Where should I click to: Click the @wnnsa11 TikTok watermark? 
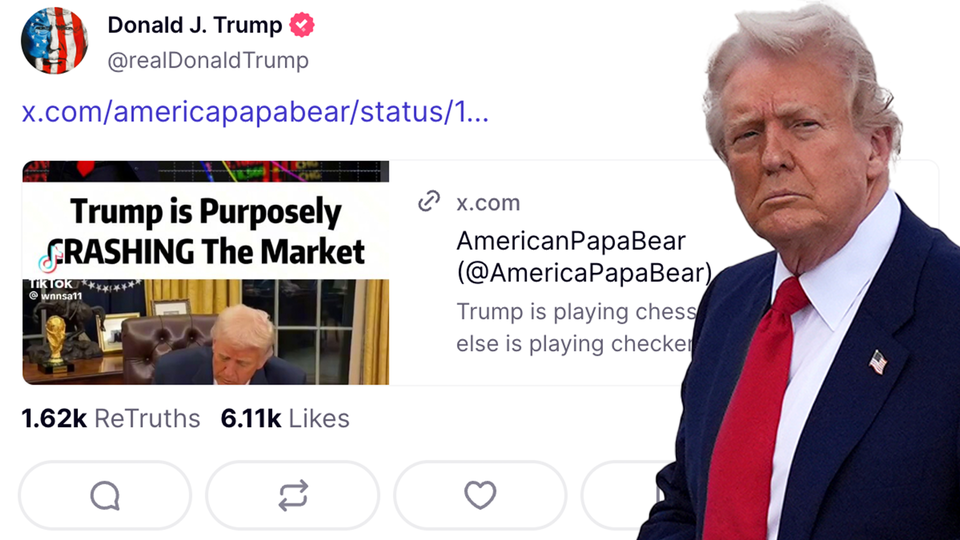tap(56, 296)
